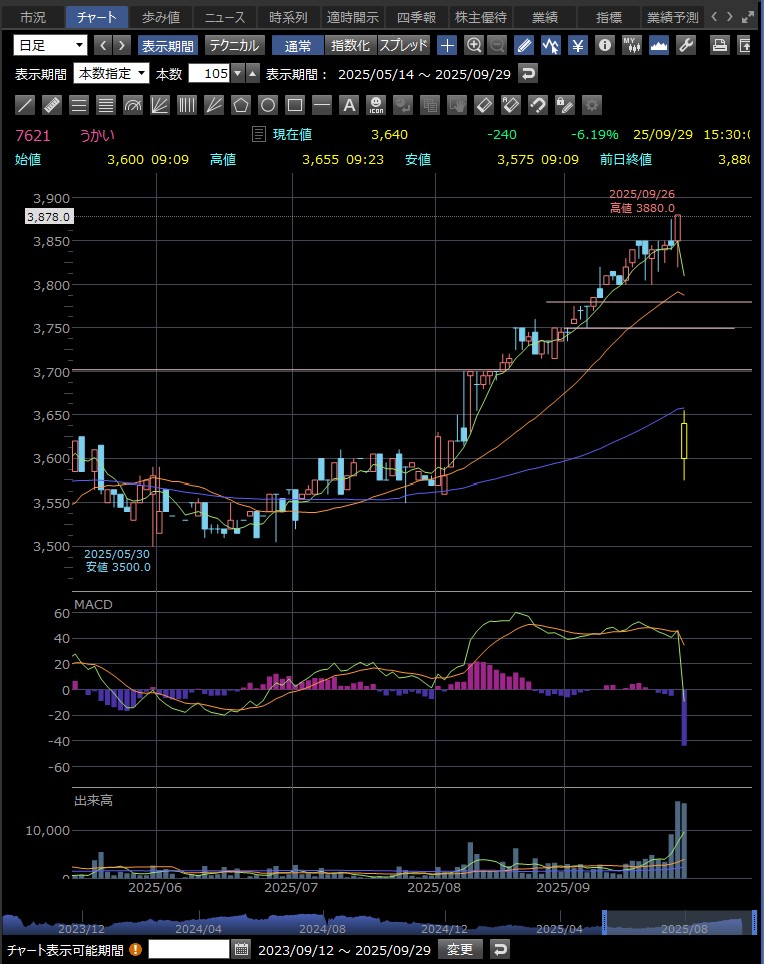Switch to the 四季報 tab
This screenshot has width=764, height=964.
pyautogui.click(x=416, y=17)
